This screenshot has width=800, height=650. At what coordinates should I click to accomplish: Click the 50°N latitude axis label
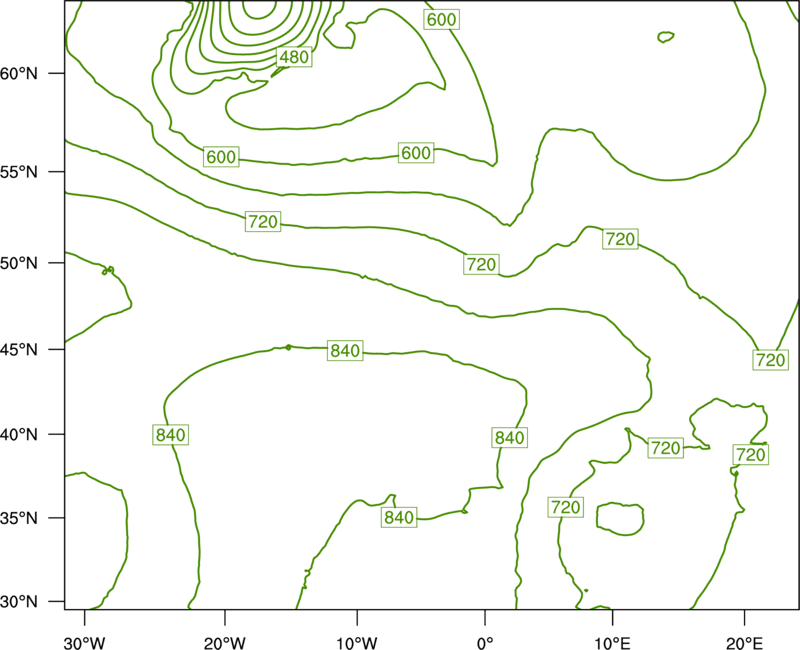click(19, 263)
